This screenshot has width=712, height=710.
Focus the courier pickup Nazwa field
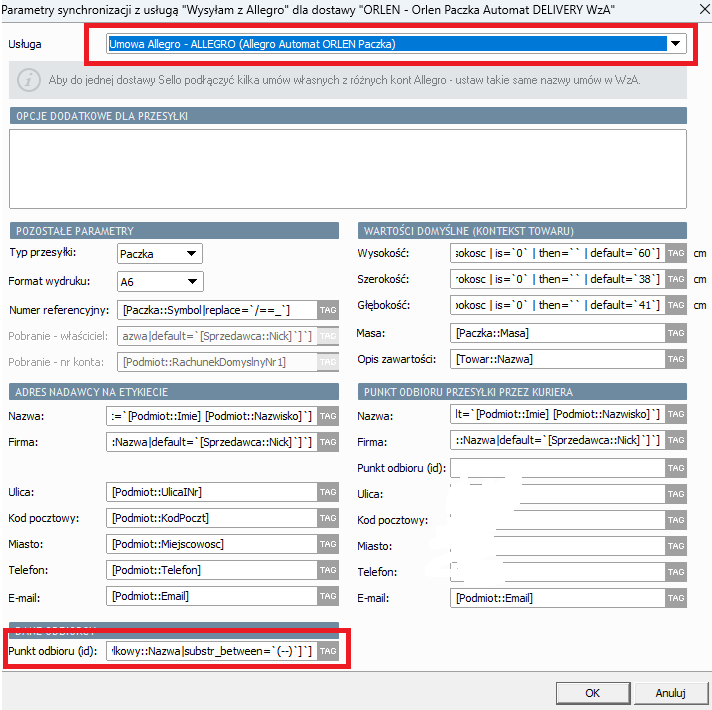[558, 414]
